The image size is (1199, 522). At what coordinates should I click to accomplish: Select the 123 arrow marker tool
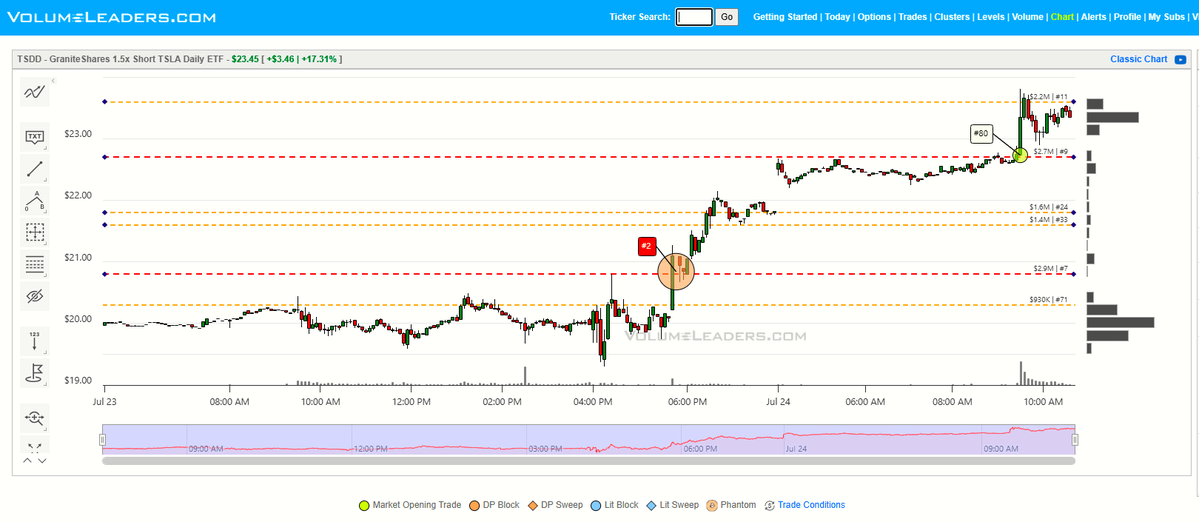coord(34,340)
